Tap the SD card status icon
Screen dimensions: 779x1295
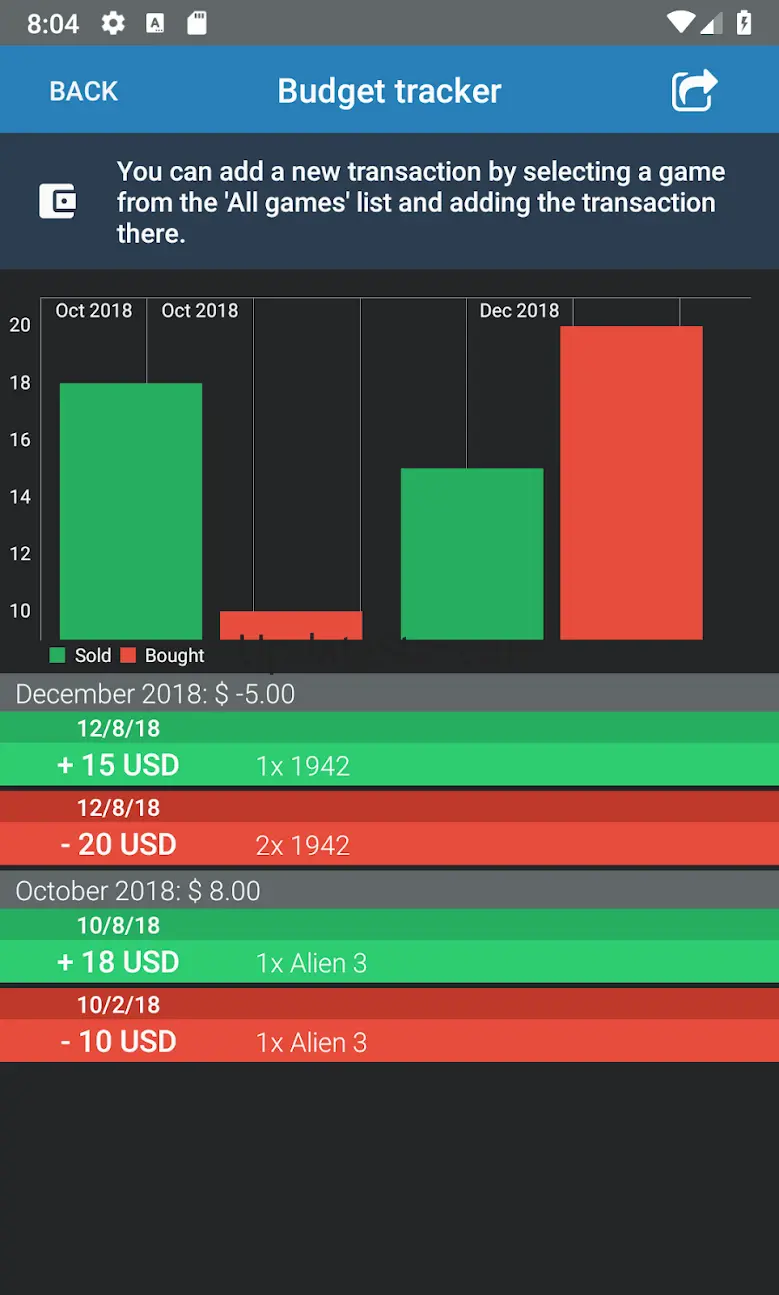pos(197,23)
